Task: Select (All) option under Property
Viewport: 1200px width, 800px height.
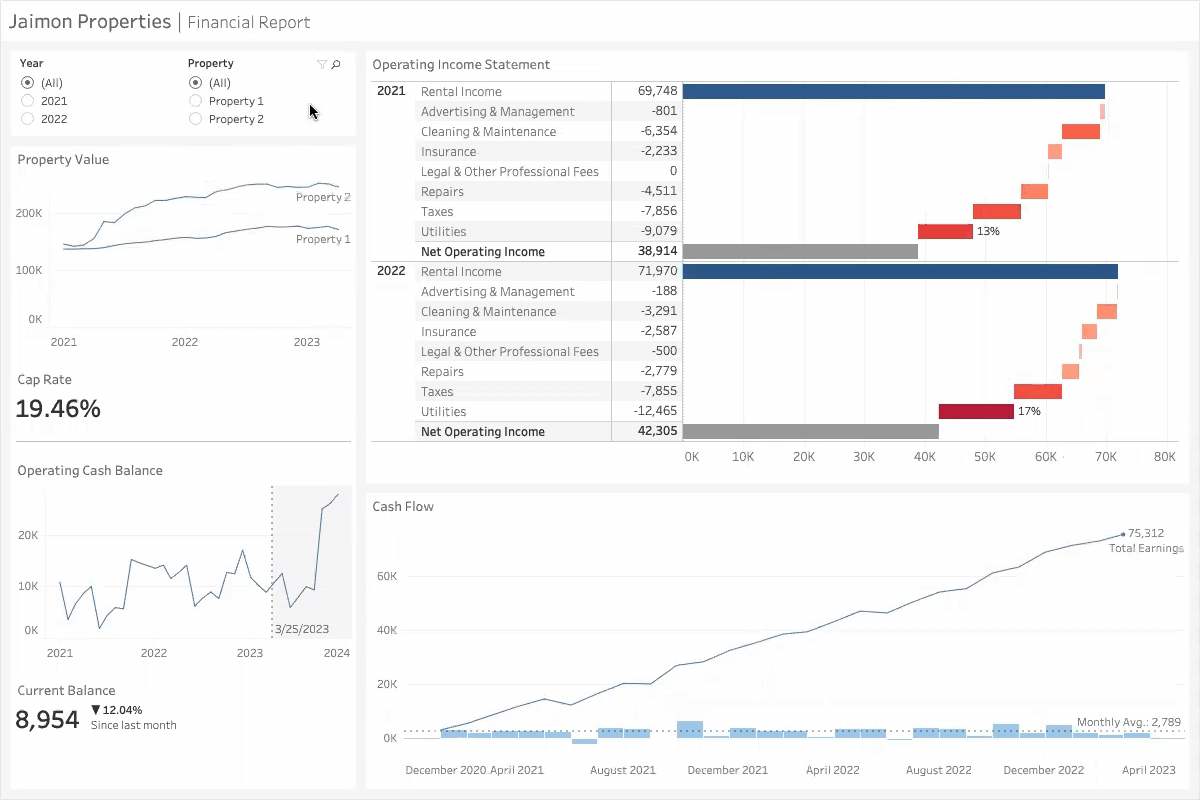Action: [196, 83]
